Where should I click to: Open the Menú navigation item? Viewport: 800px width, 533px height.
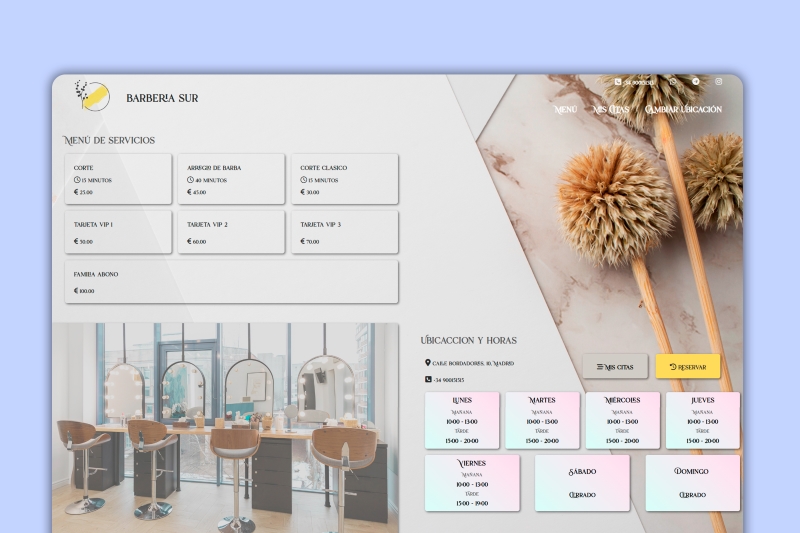[565, 109]
